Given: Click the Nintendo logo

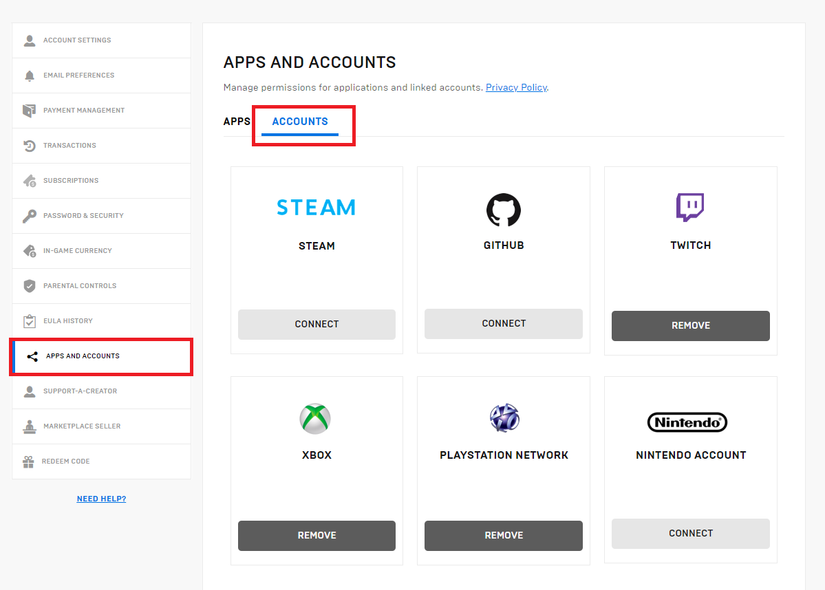Looking at the screenshot, I should click(x=687, y=422).
